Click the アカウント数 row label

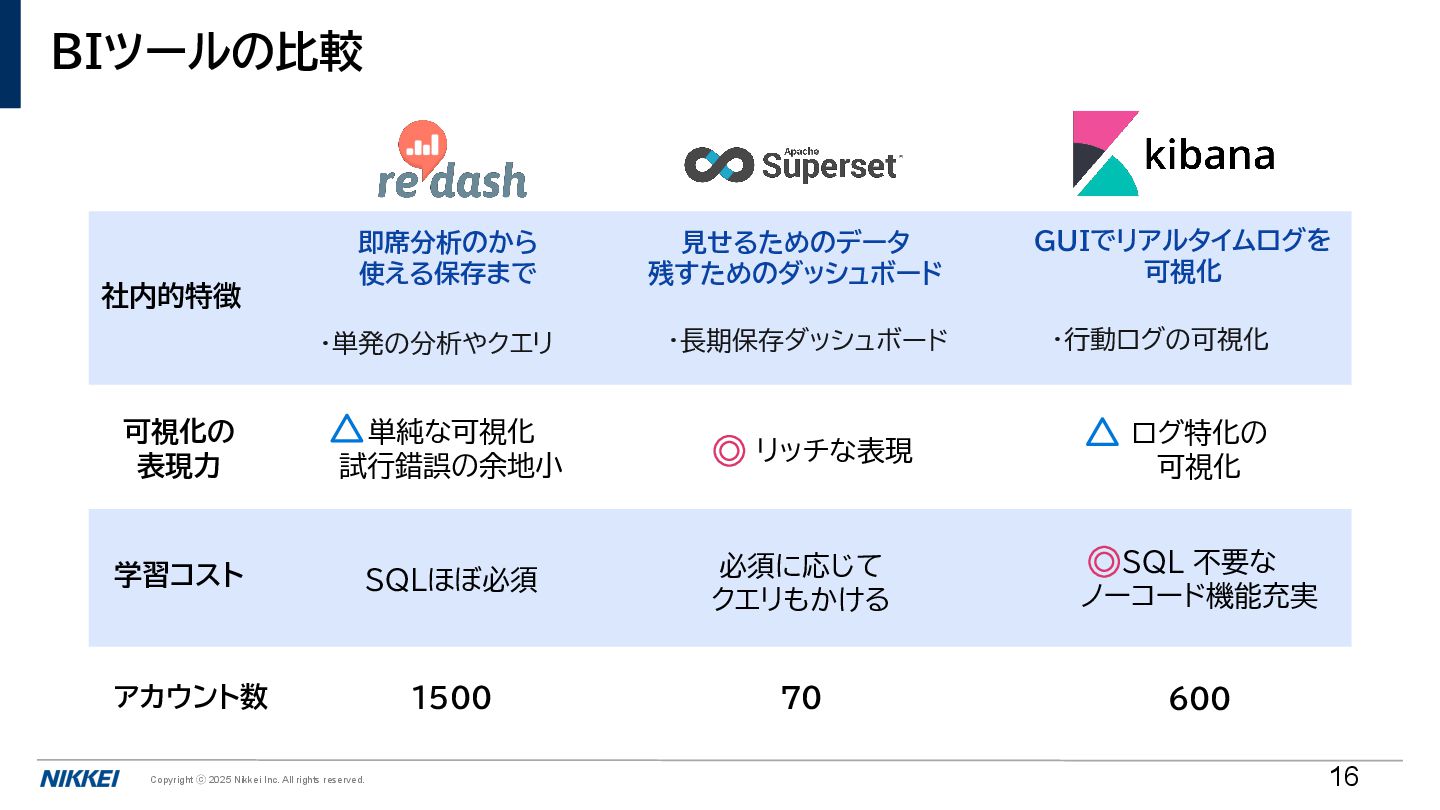coord(191,697)
